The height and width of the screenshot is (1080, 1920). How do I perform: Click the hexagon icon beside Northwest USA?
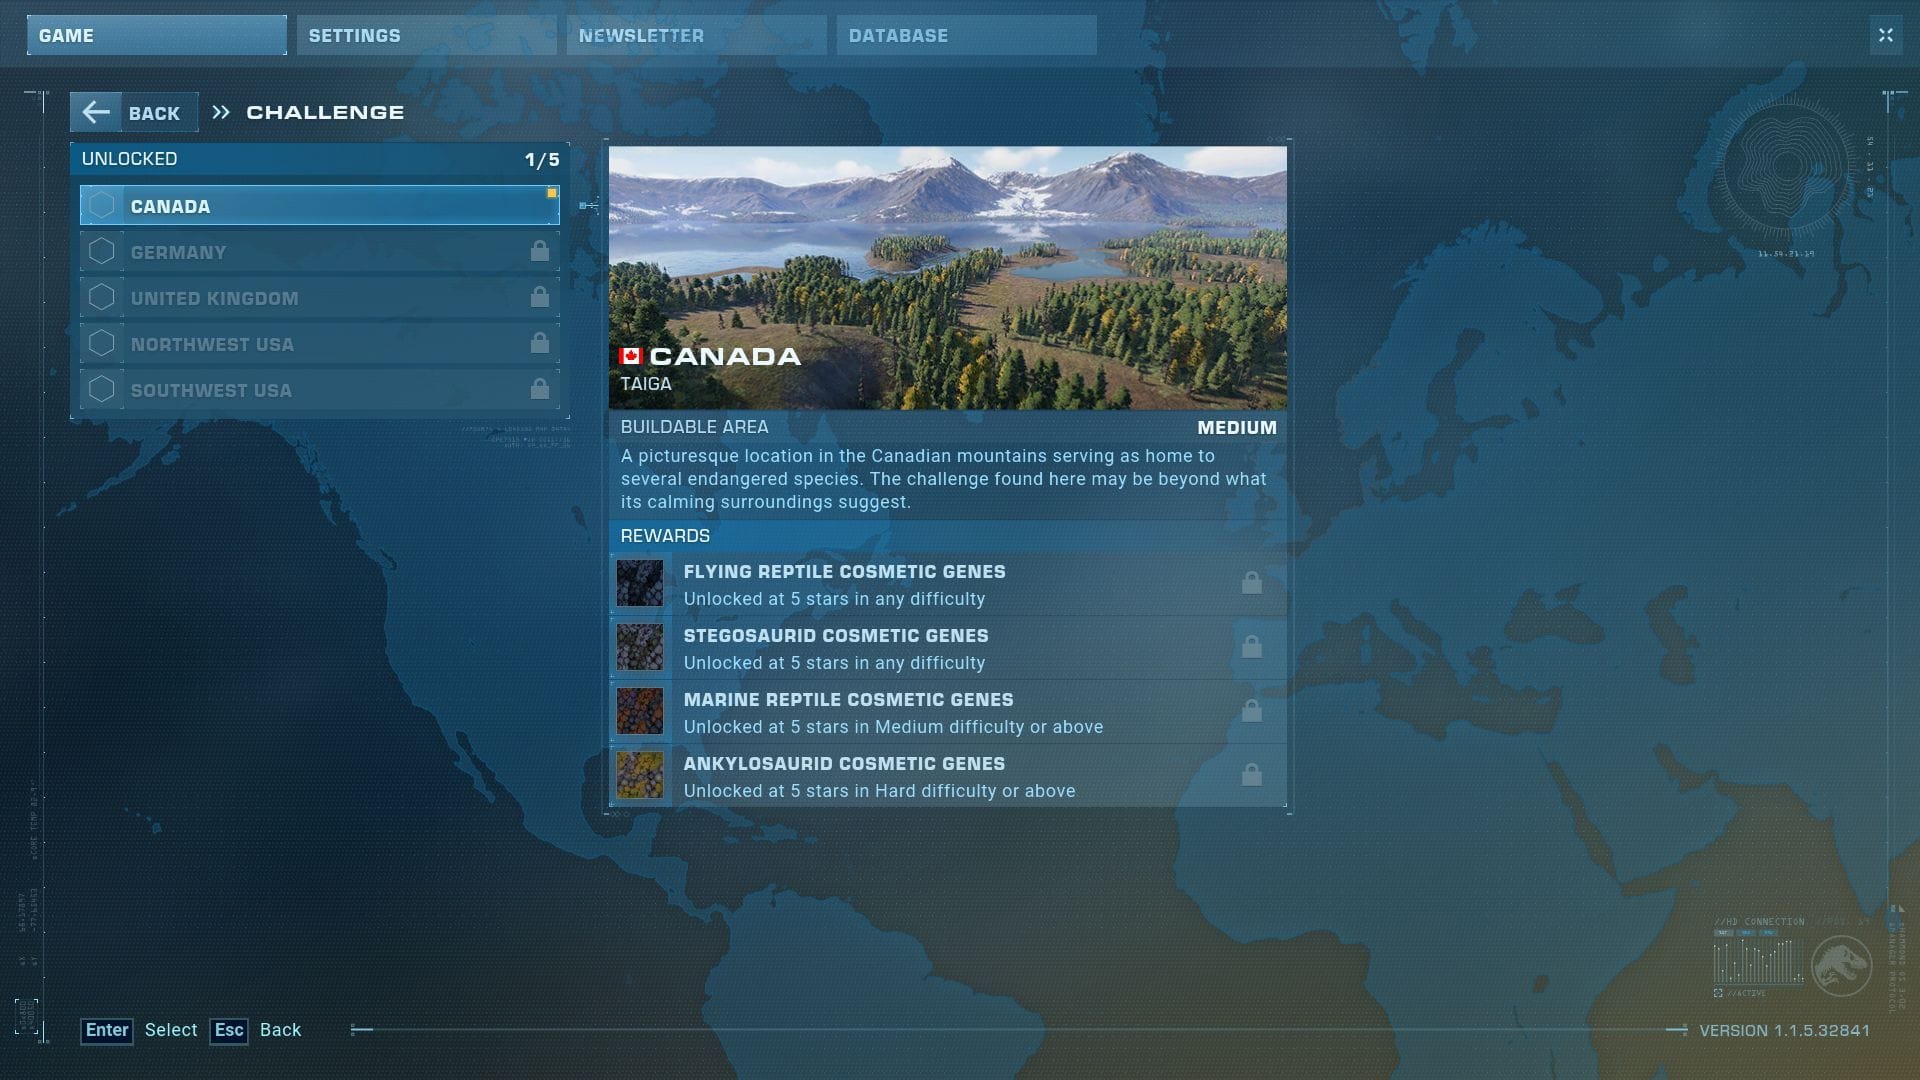point(102,344)
